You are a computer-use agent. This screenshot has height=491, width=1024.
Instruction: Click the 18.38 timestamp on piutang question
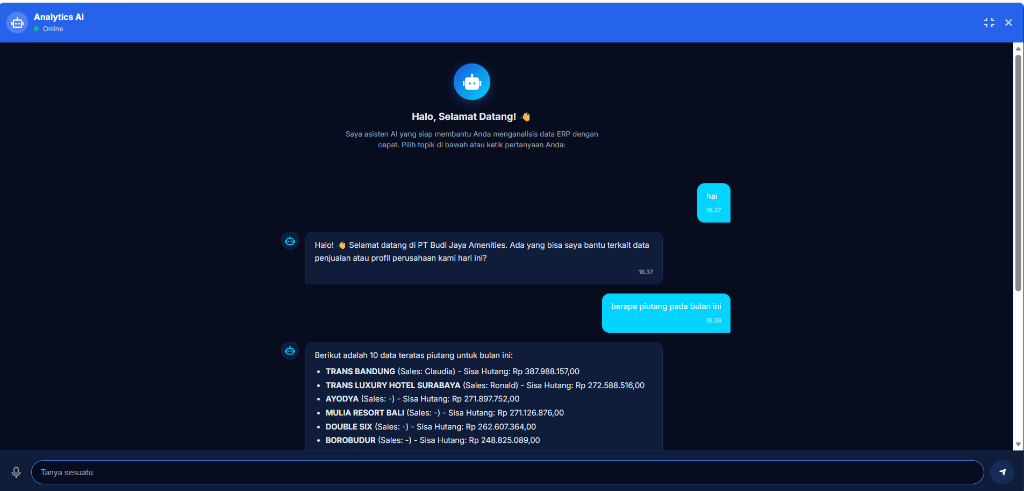point(713,321)
